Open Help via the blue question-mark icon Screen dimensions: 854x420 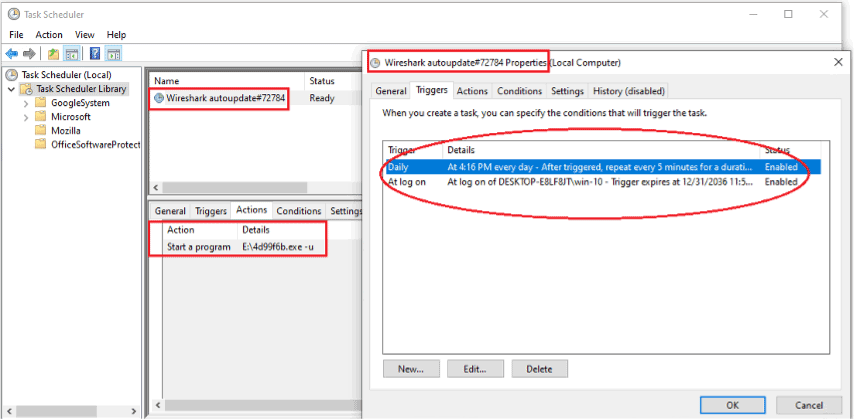pyautogui.click(x=95, y=53)
